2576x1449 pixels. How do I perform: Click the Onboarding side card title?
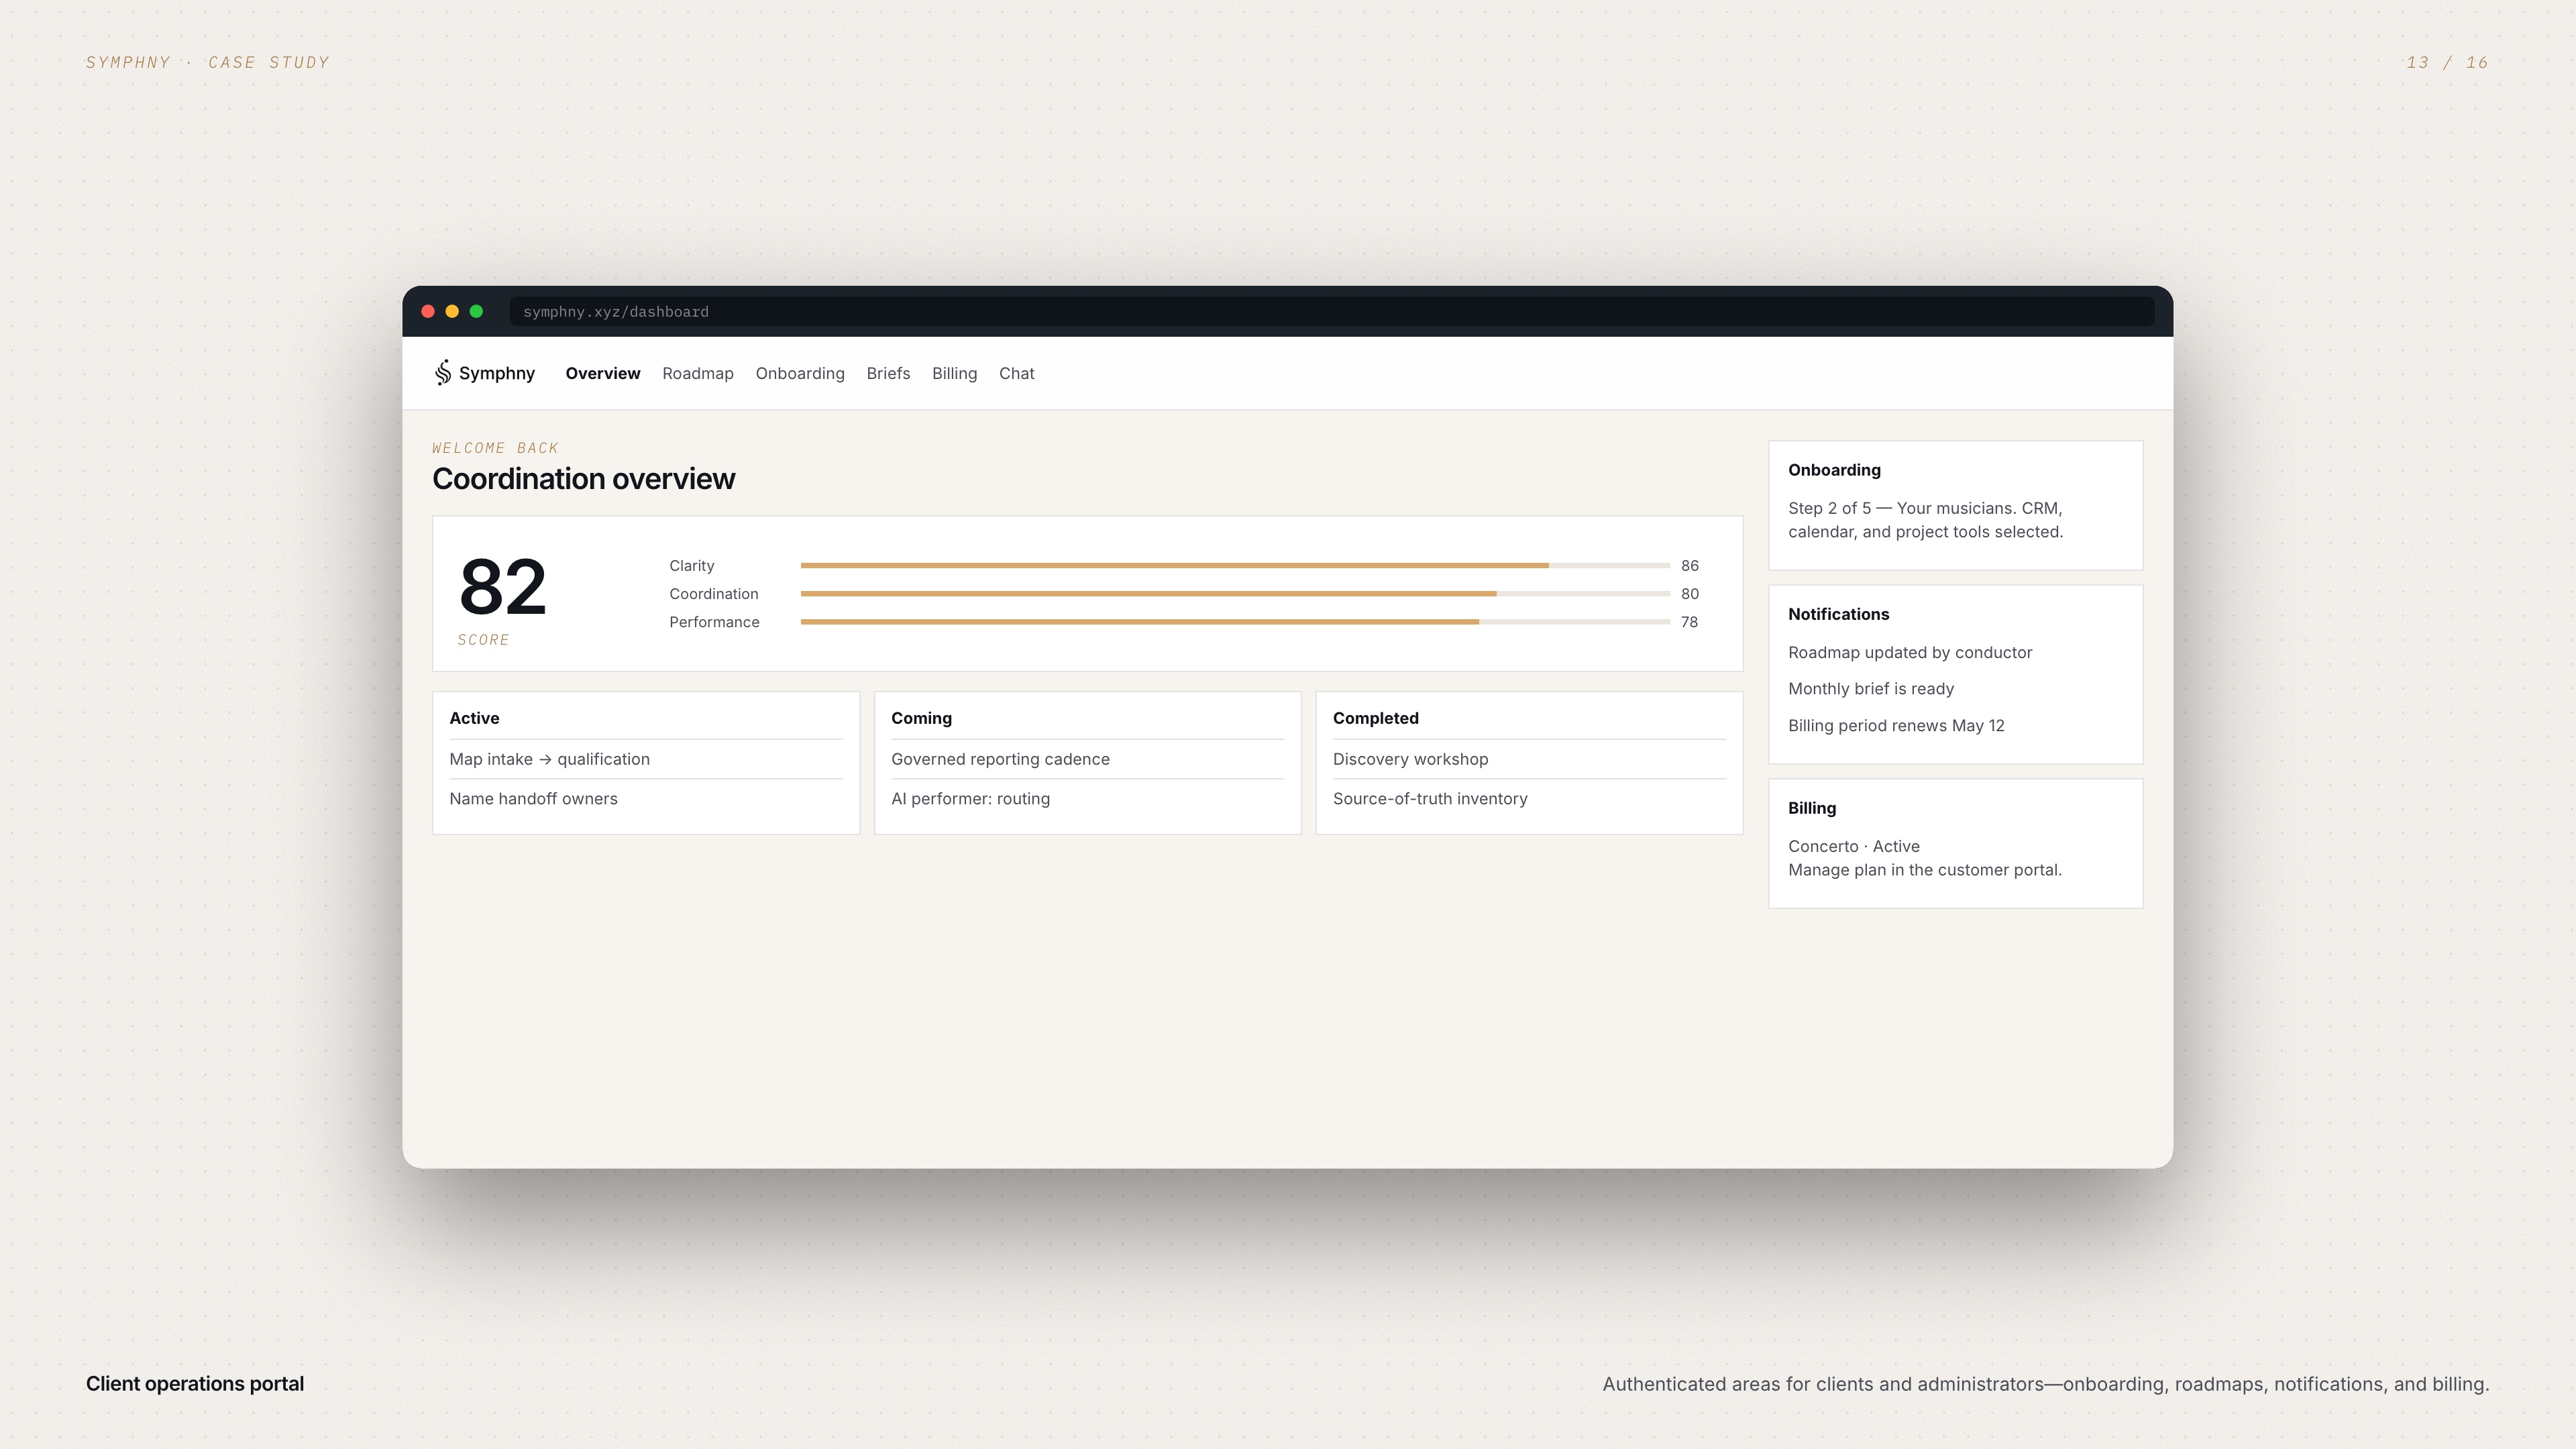pyautogui.click(x=1834, y=470)
